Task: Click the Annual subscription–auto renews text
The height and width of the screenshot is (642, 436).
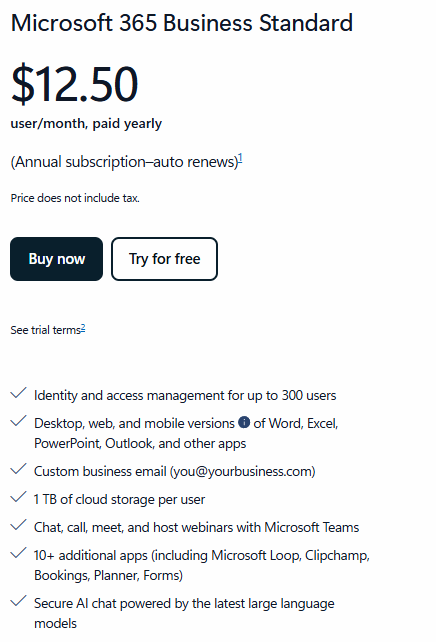Action: (124, 162)
